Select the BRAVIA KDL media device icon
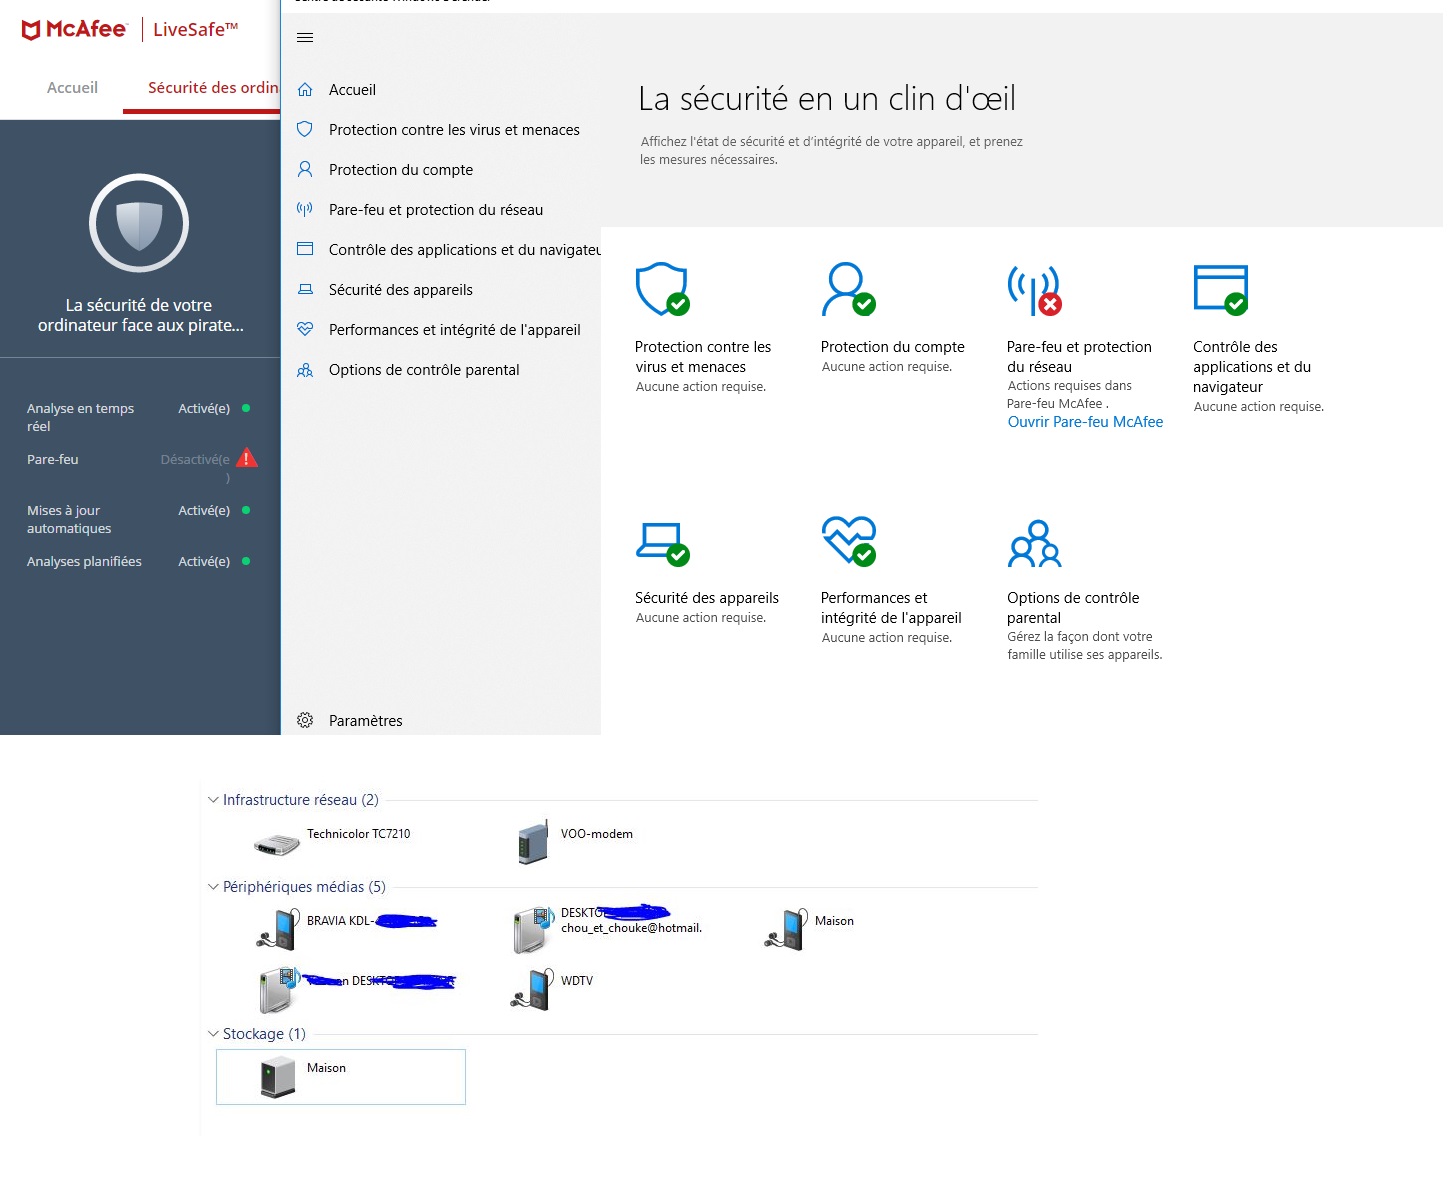The image size is (1456, 1188). [279, 929]
